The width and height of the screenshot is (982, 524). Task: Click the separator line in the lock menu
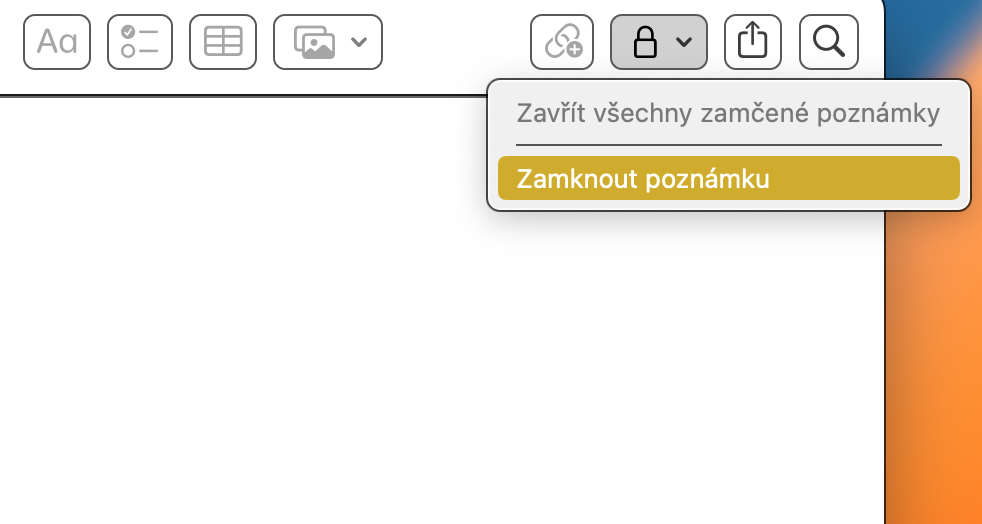(x=728, y=145)
